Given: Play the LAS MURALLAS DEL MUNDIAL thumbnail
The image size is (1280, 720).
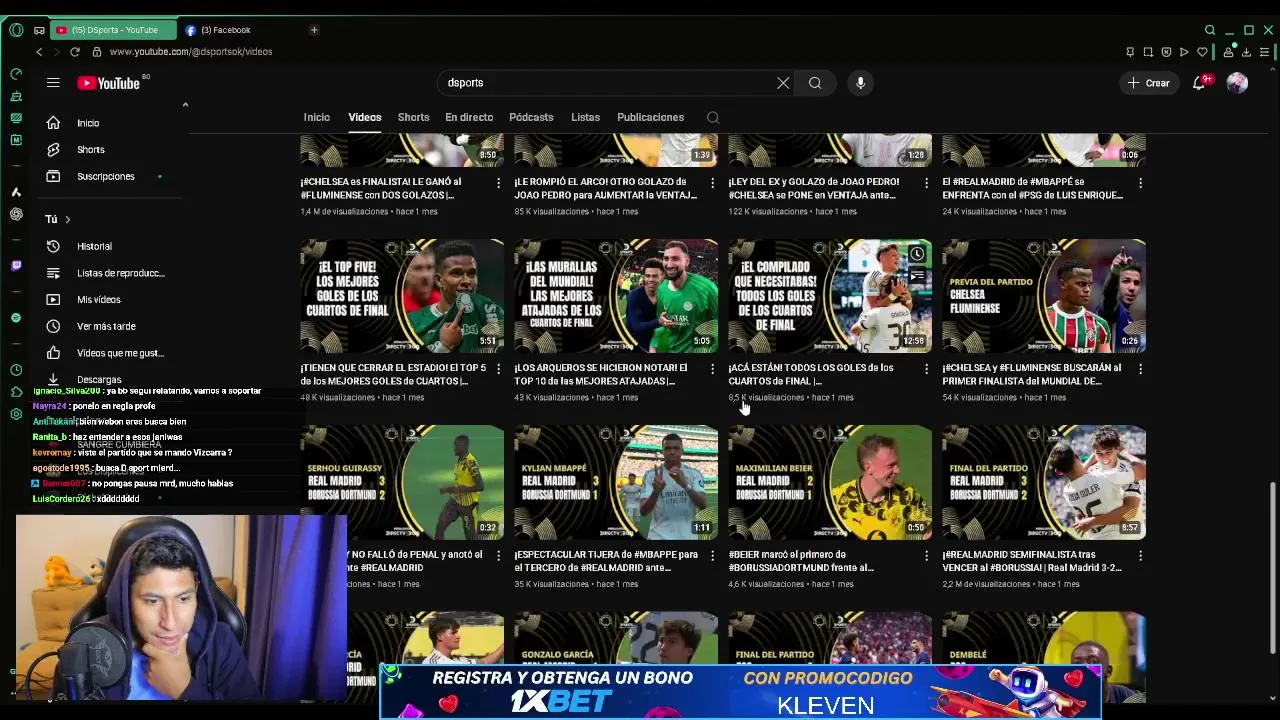Looking at the screenshot, I should 616,296.
